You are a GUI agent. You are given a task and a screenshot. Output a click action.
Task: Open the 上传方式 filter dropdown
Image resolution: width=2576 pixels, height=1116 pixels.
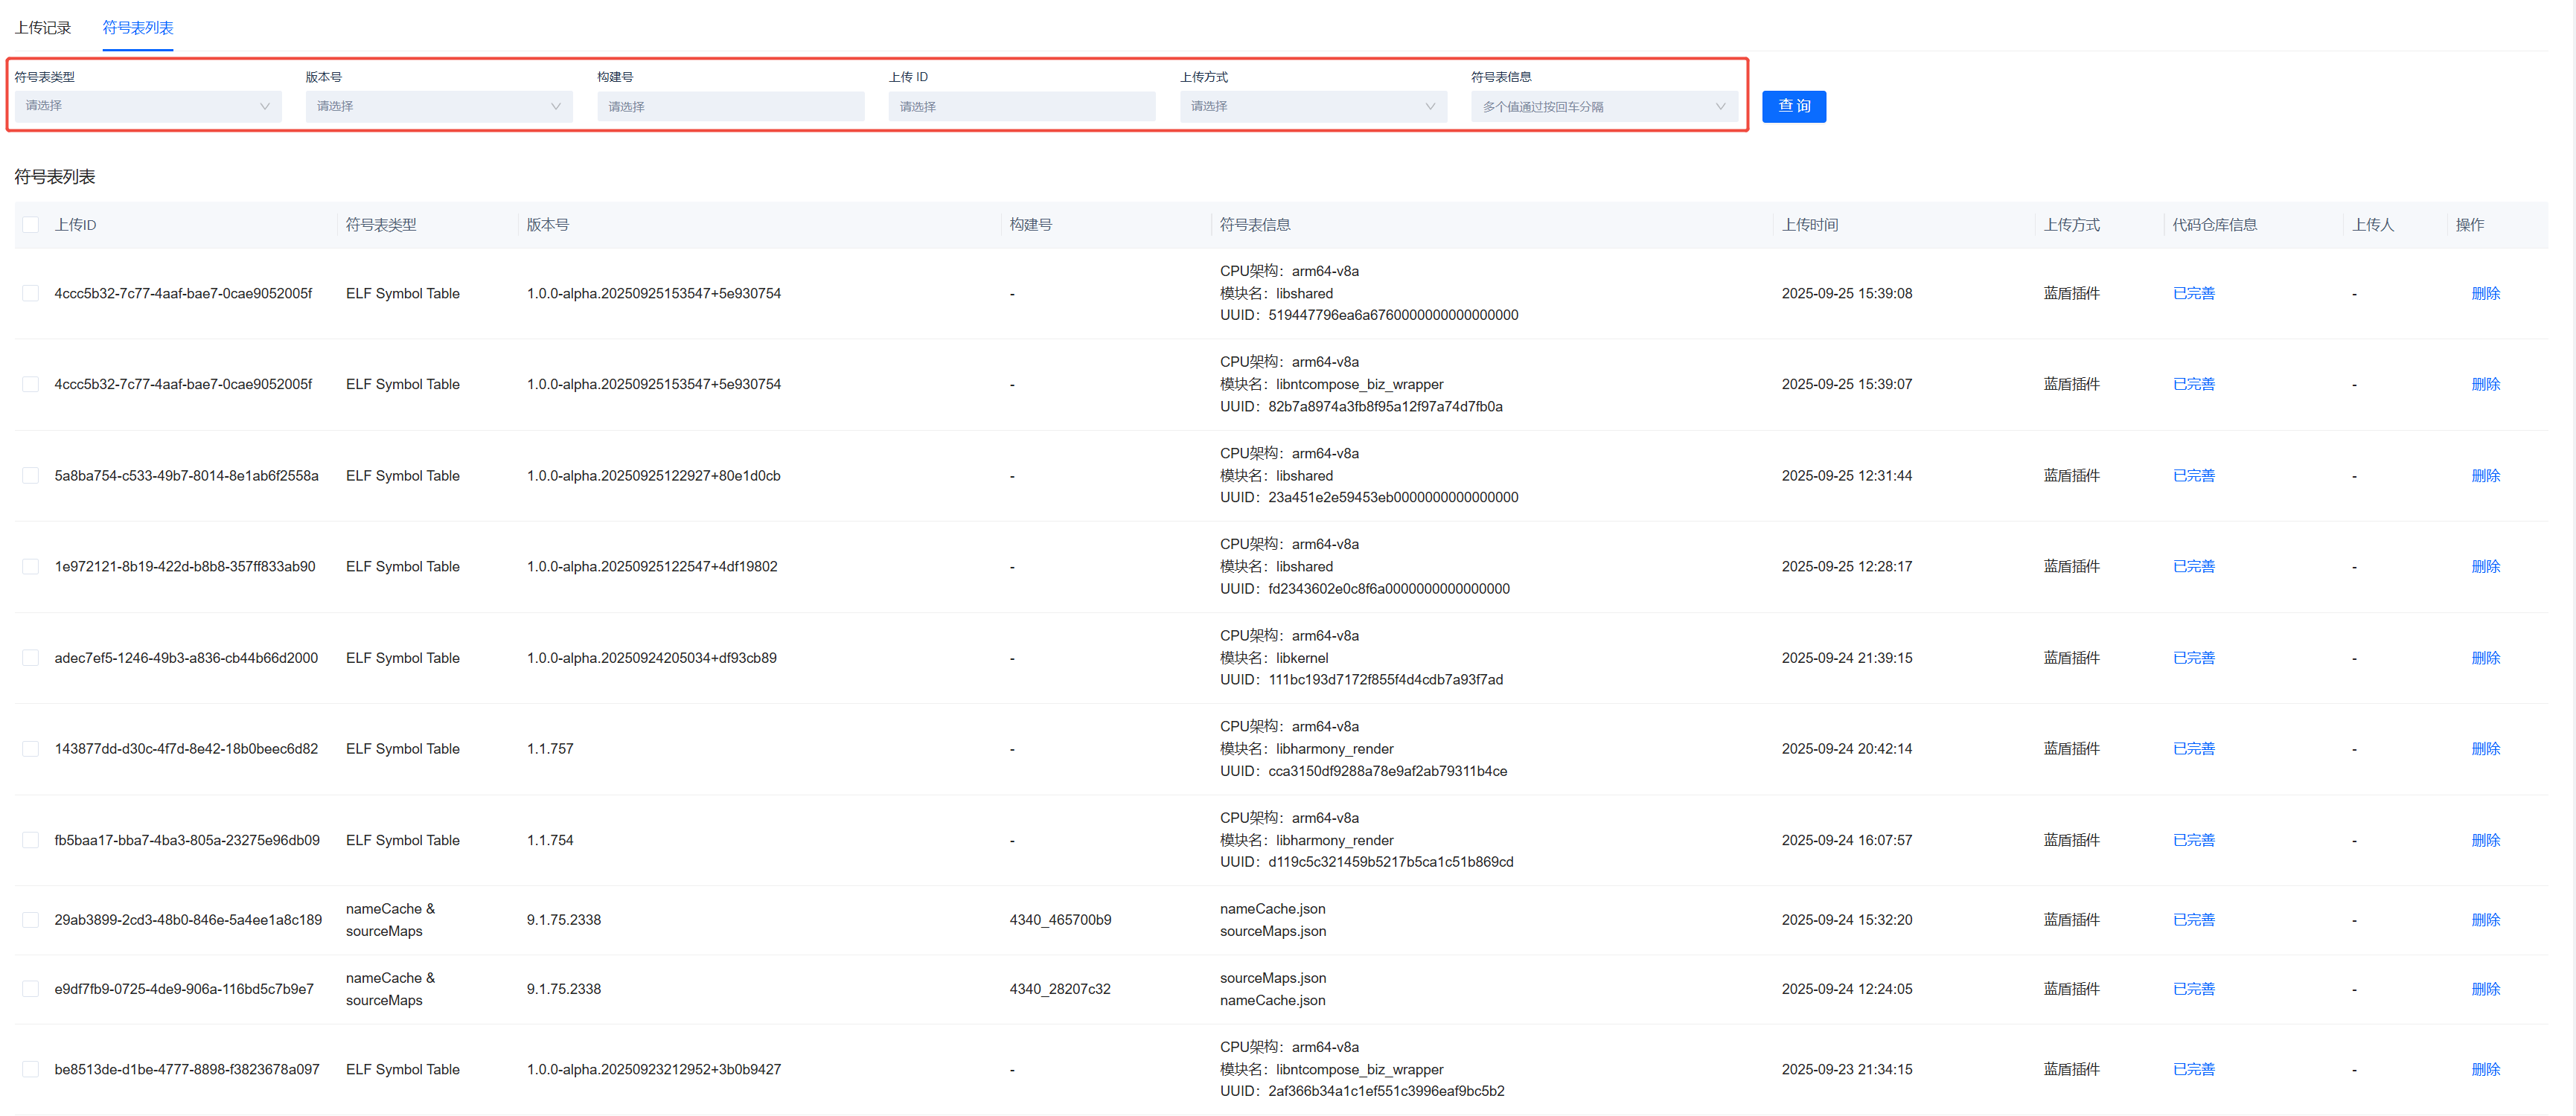1312,106
